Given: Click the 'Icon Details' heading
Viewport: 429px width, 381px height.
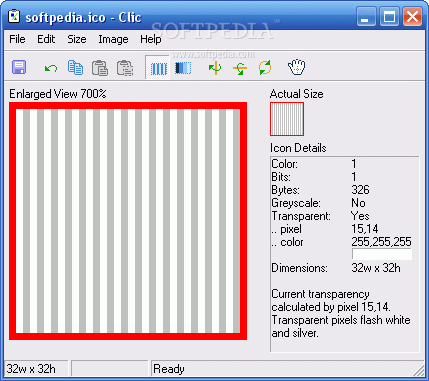Looking at the screenshot, I should click(298, 148).
